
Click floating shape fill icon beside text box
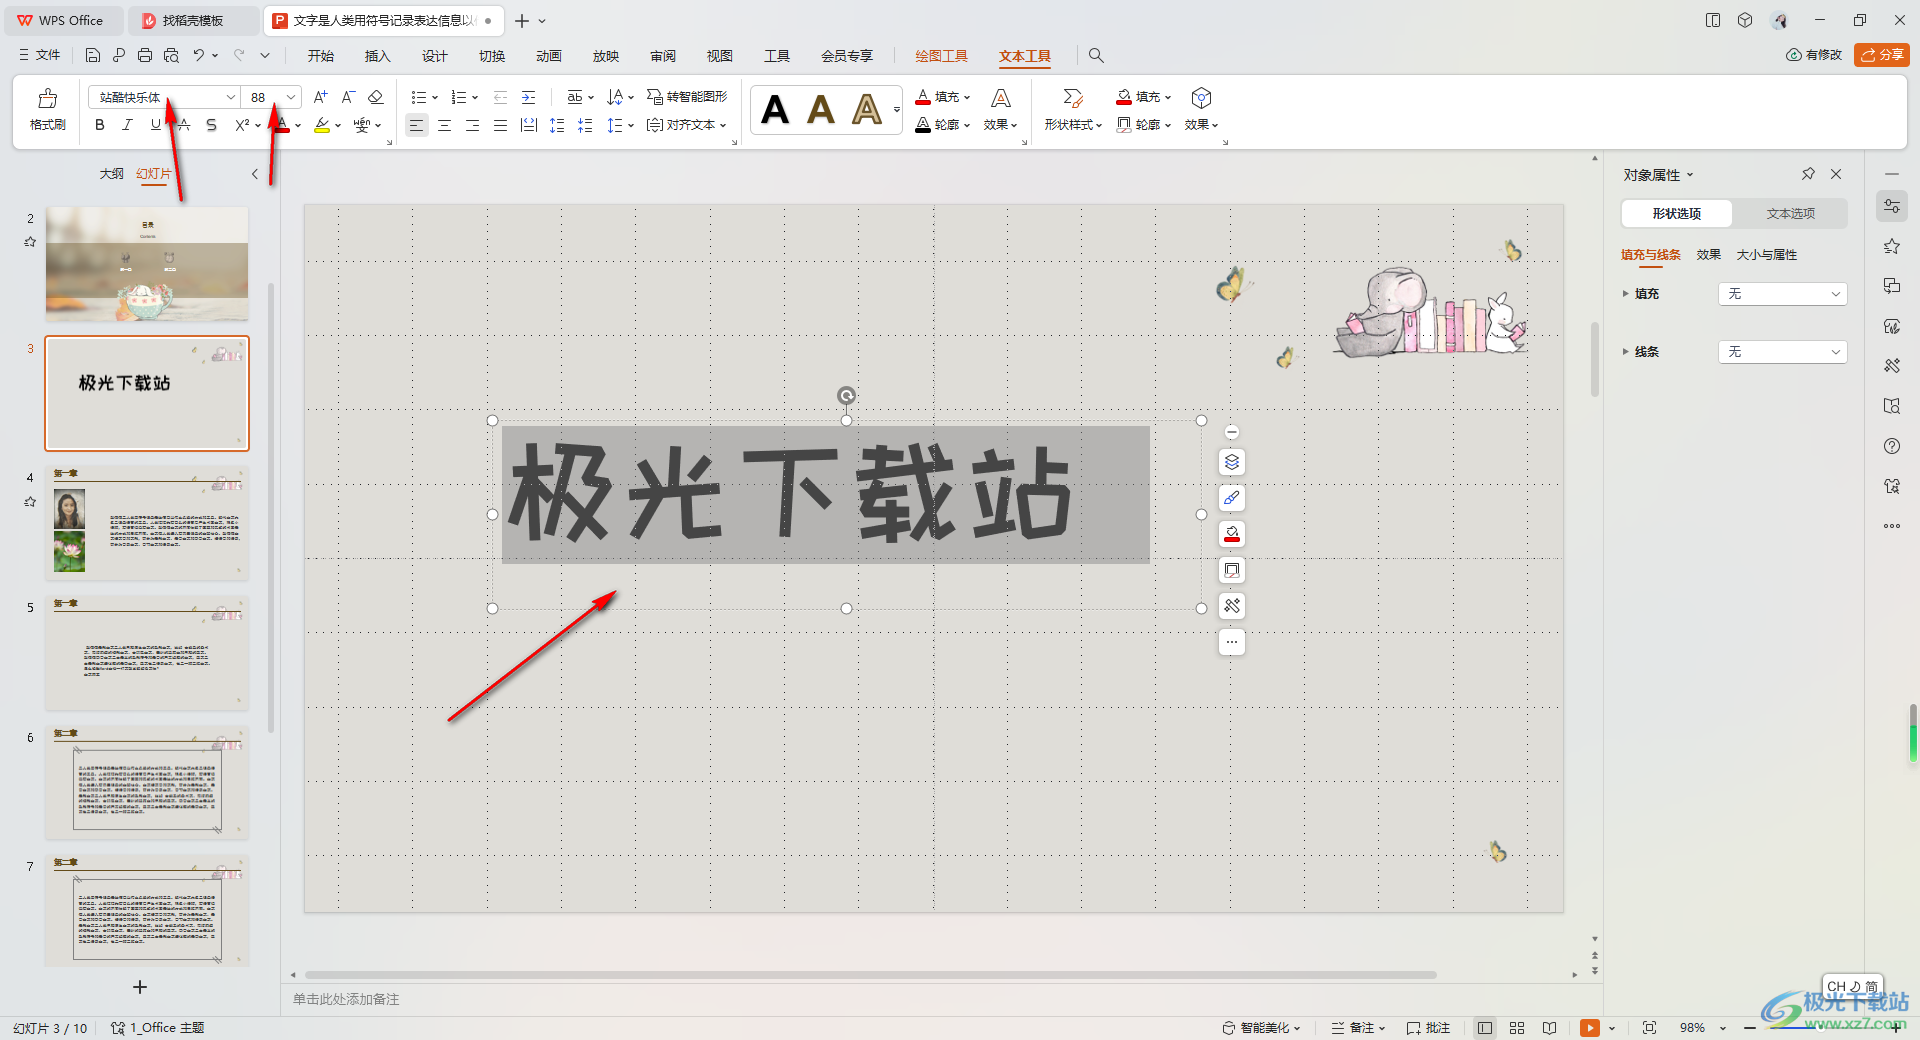[1232, 534]
